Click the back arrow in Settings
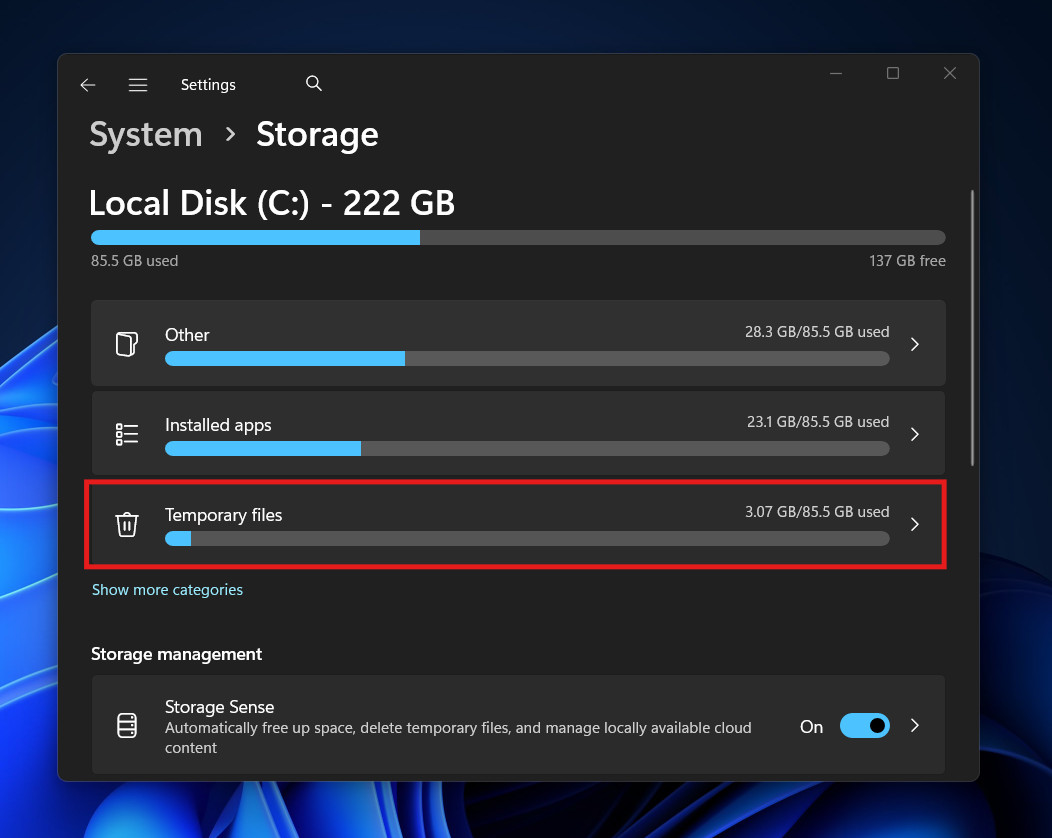The image size is (1052, 838). (87, 85)
